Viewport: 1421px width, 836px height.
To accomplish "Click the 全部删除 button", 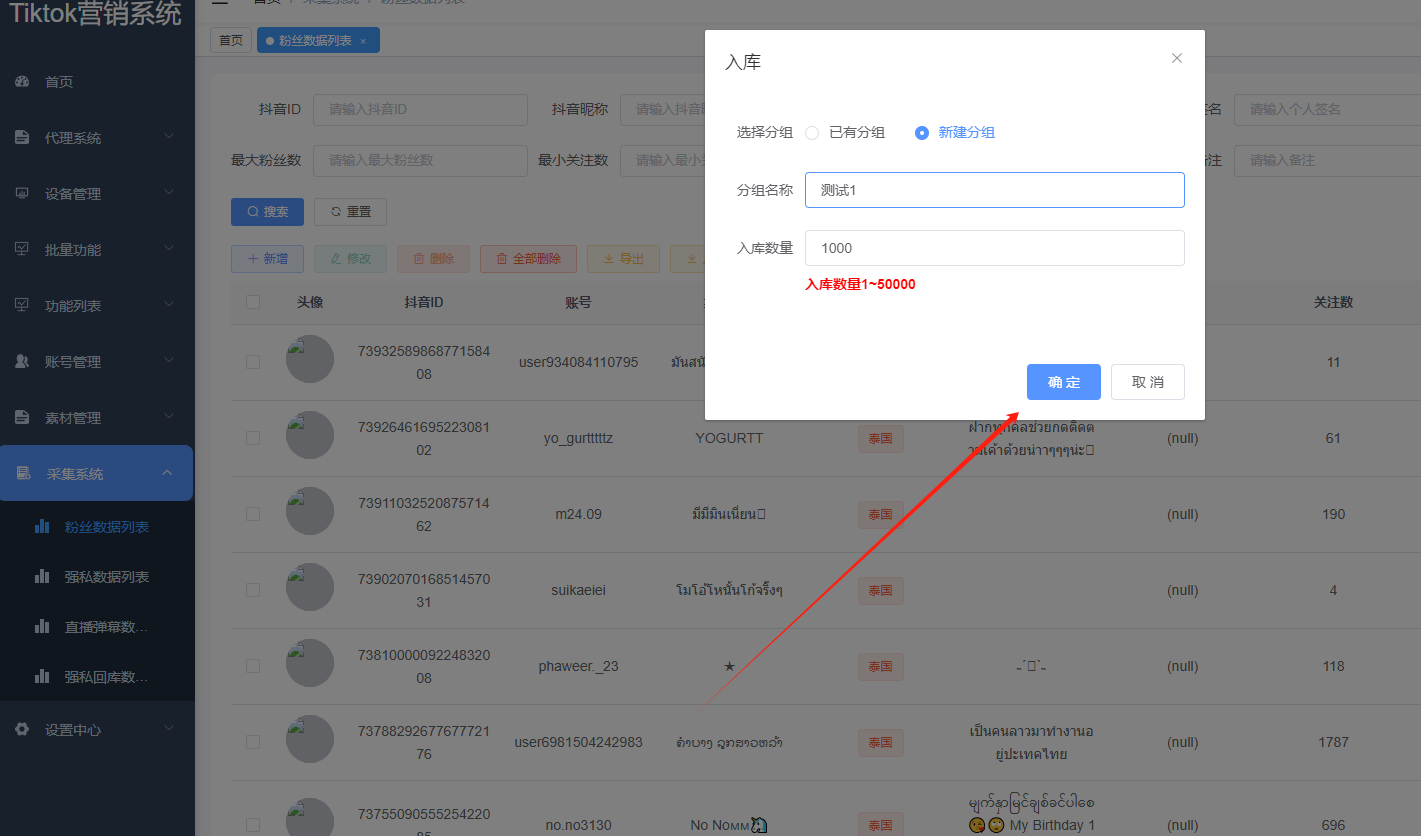I will pyautogui.click(x=528, y=259).
